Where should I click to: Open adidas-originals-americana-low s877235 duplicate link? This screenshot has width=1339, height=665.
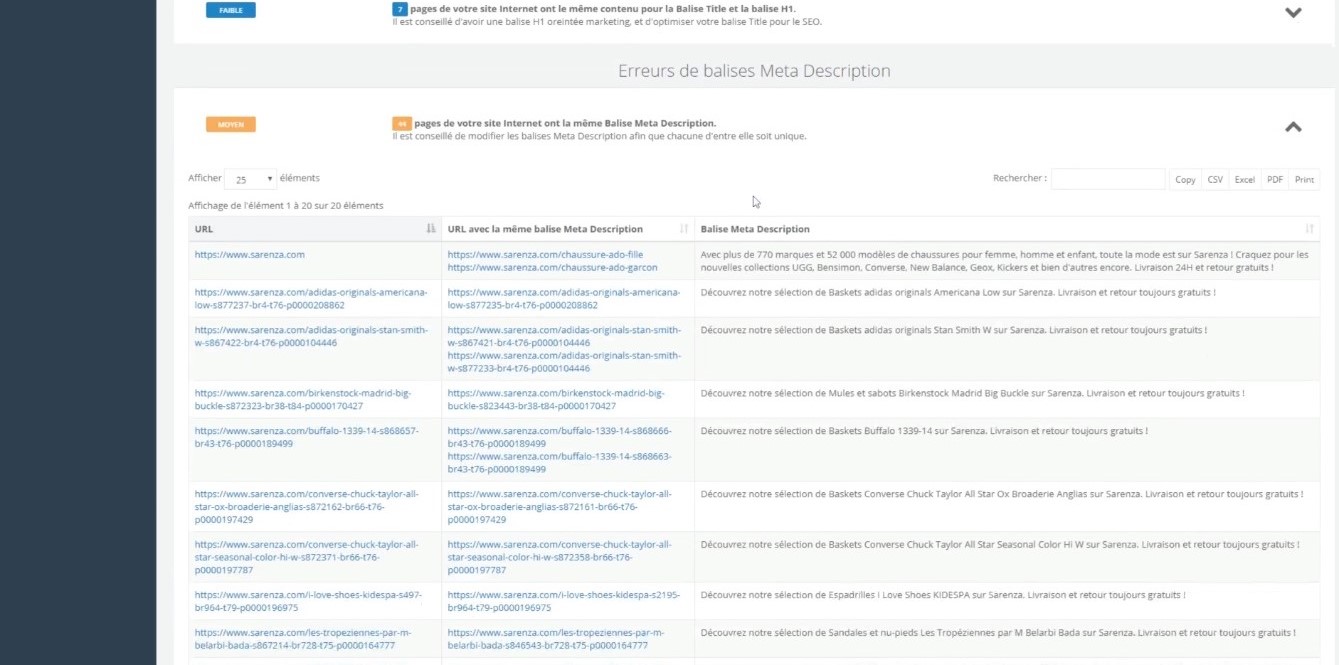pyautogui.click(x=564, y=298)
